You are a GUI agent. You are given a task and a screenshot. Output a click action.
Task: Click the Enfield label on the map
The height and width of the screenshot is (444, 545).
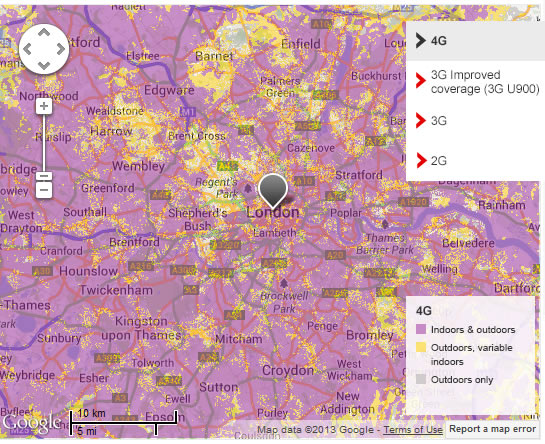301,44
